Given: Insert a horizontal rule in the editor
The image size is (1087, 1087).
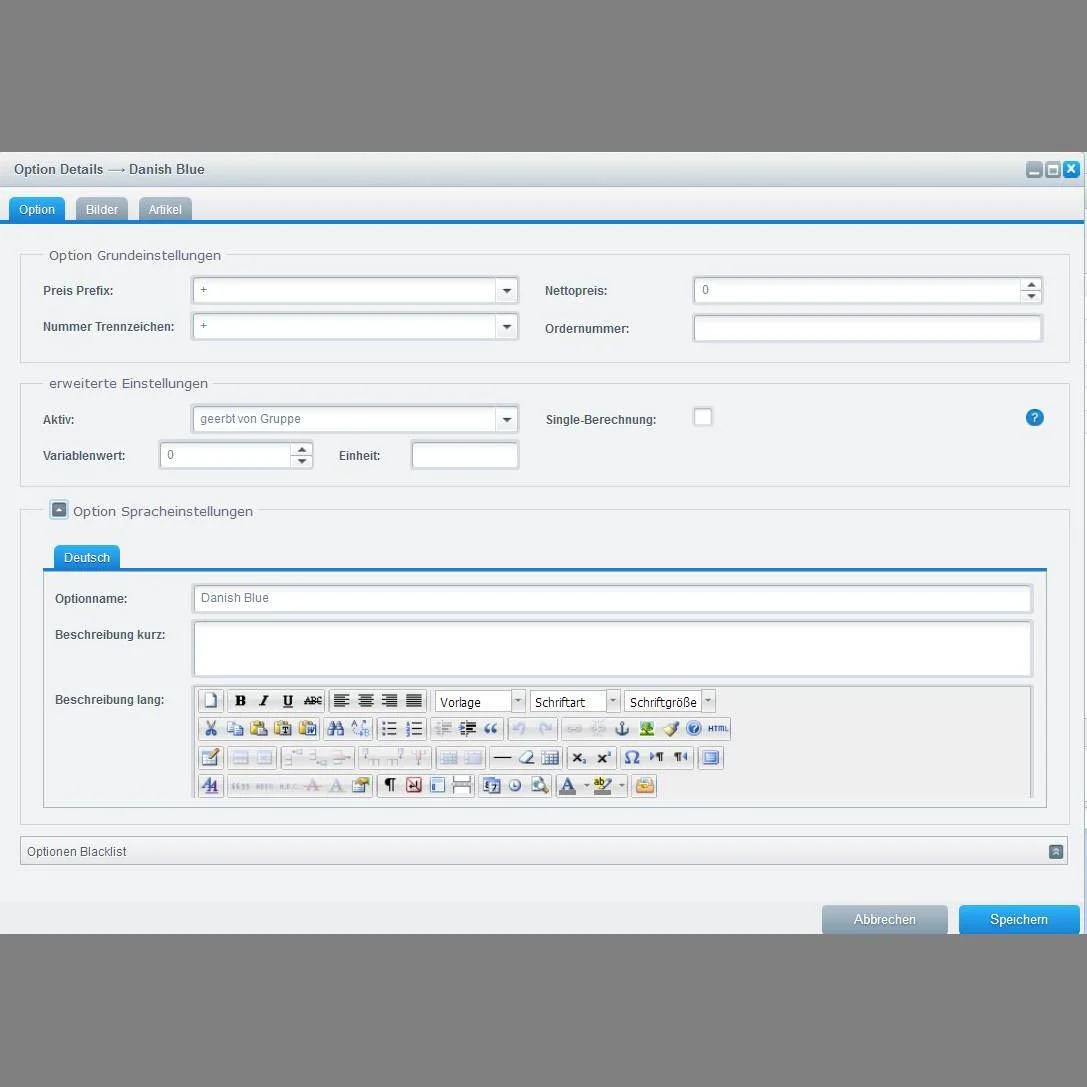Looking at the screenshot, I should tap(501, 757).
